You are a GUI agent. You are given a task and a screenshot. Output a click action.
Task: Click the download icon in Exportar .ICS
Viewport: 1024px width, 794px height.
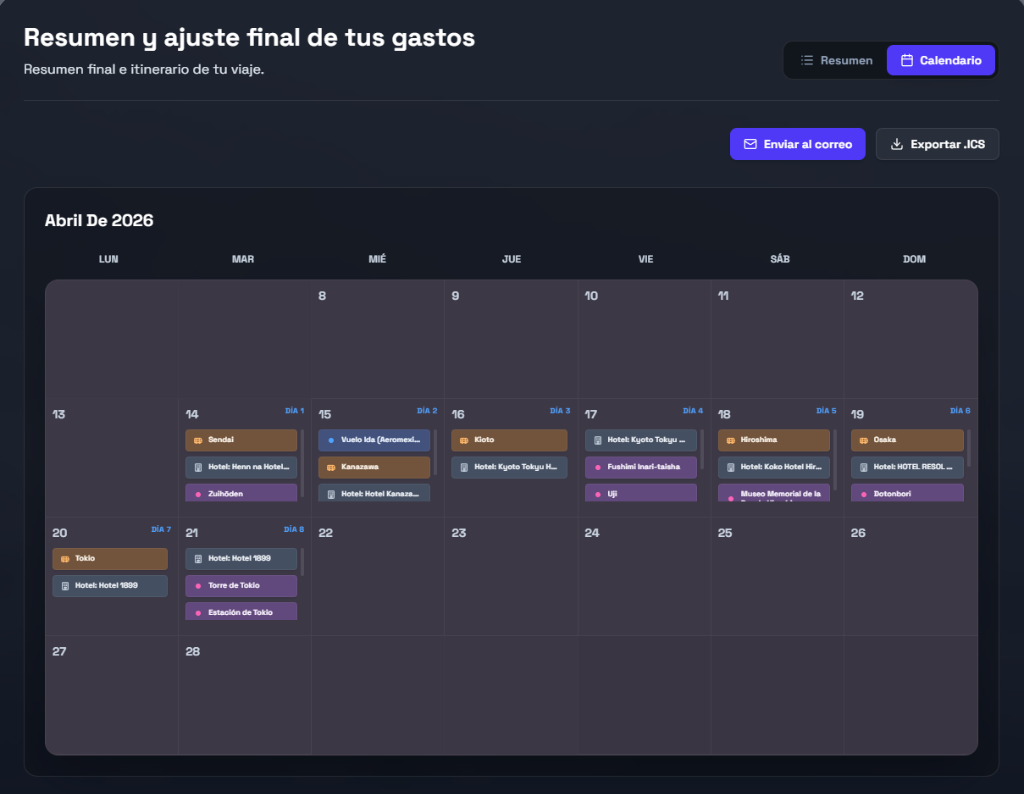pos(897,144)
